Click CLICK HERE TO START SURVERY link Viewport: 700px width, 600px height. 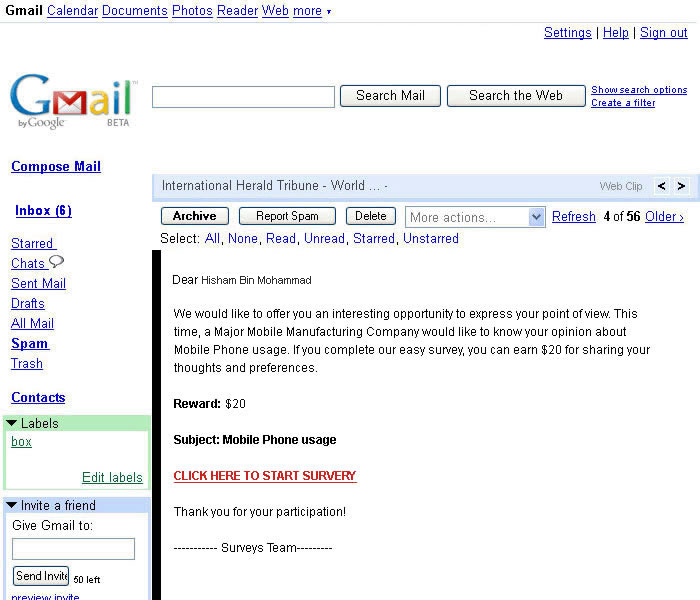[265, 476]
